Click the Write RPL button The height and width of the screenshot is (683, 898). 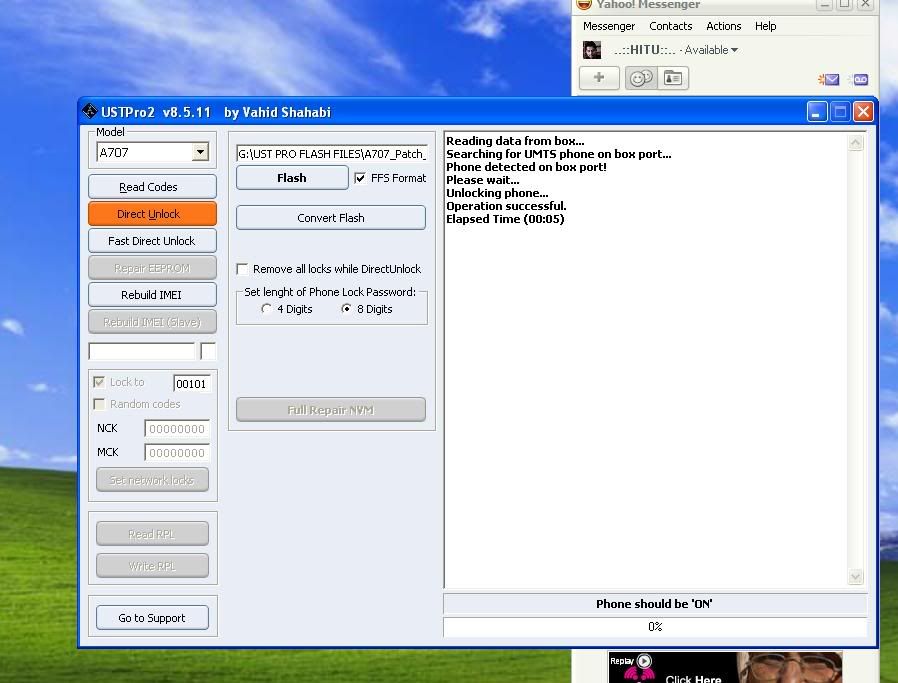pos(152,566)
